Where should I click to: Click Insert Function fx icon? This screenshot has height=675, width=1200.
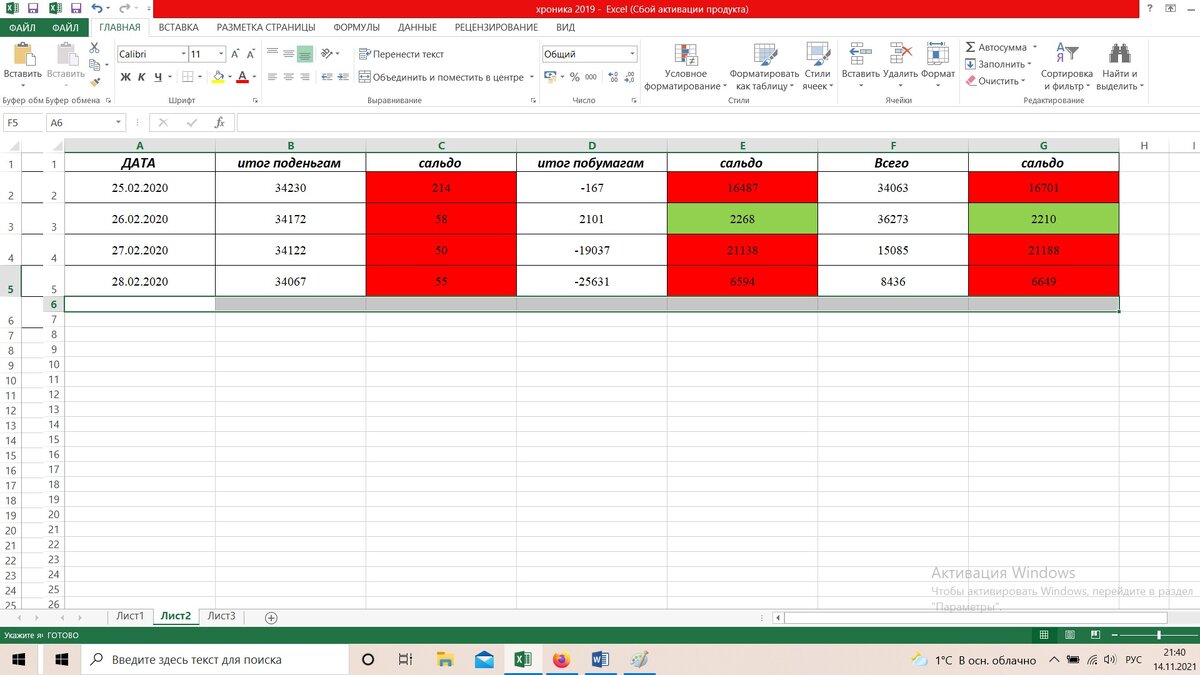[x=219, y=122]
